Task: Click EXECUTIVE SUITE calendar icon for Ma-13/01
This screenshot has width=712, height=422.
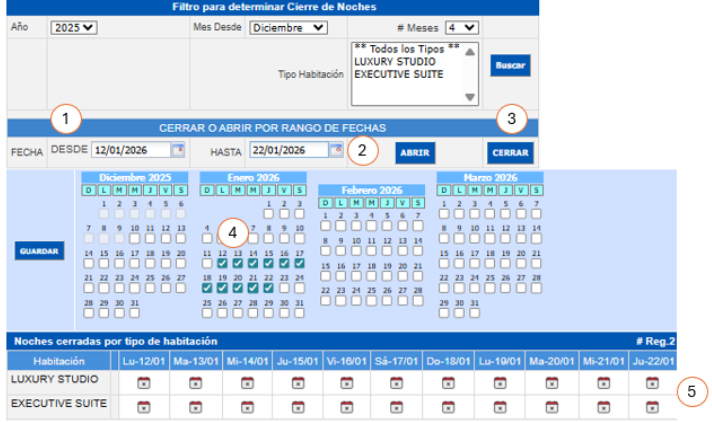Action: [194, 405]
